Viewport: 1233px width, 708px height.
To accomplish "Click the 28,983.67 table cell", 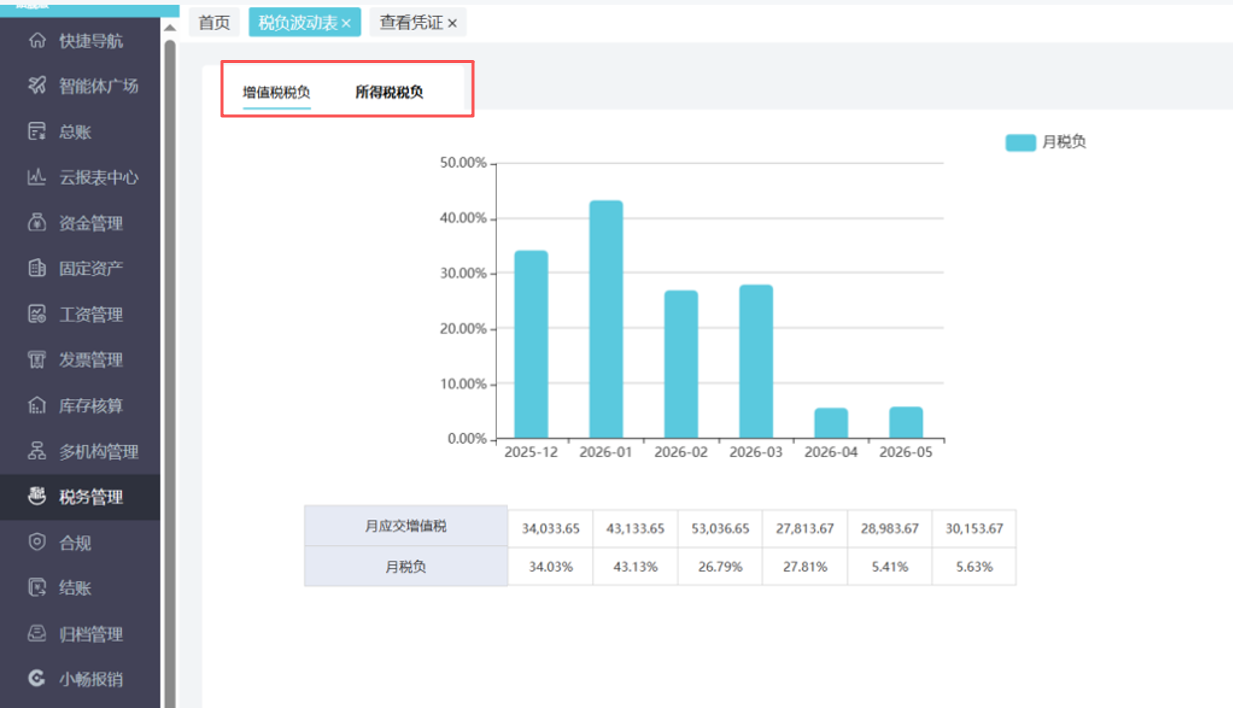I will 889,527.
